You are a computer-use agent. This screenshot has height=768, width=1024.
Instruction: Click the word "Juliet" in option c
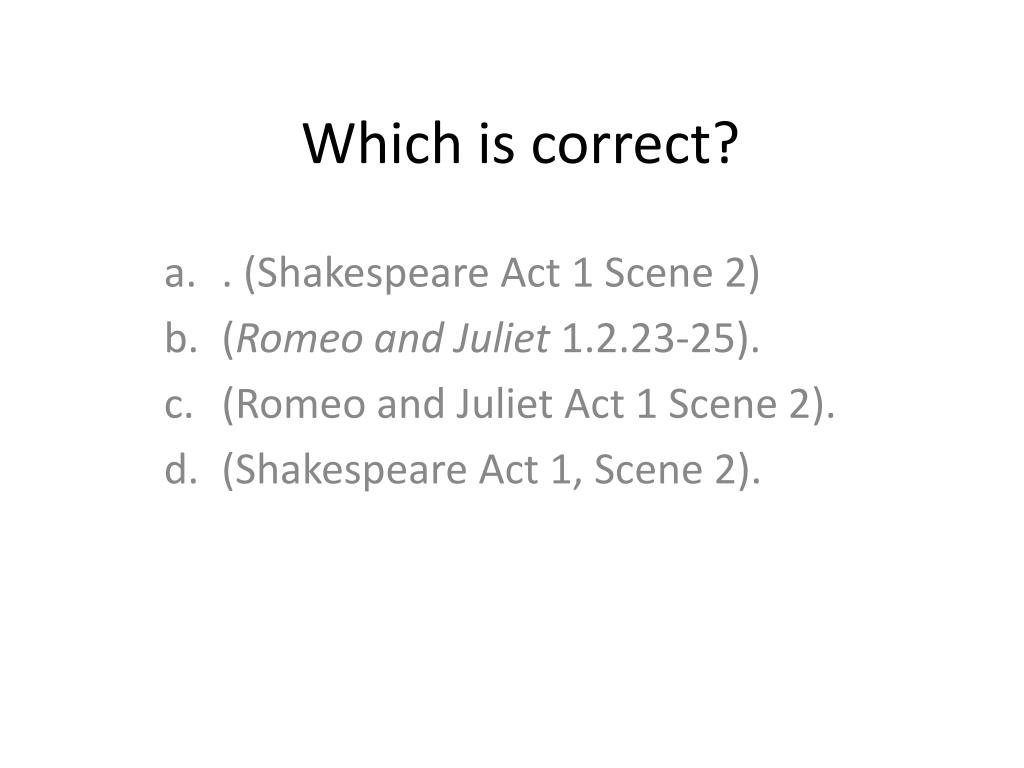504,404
